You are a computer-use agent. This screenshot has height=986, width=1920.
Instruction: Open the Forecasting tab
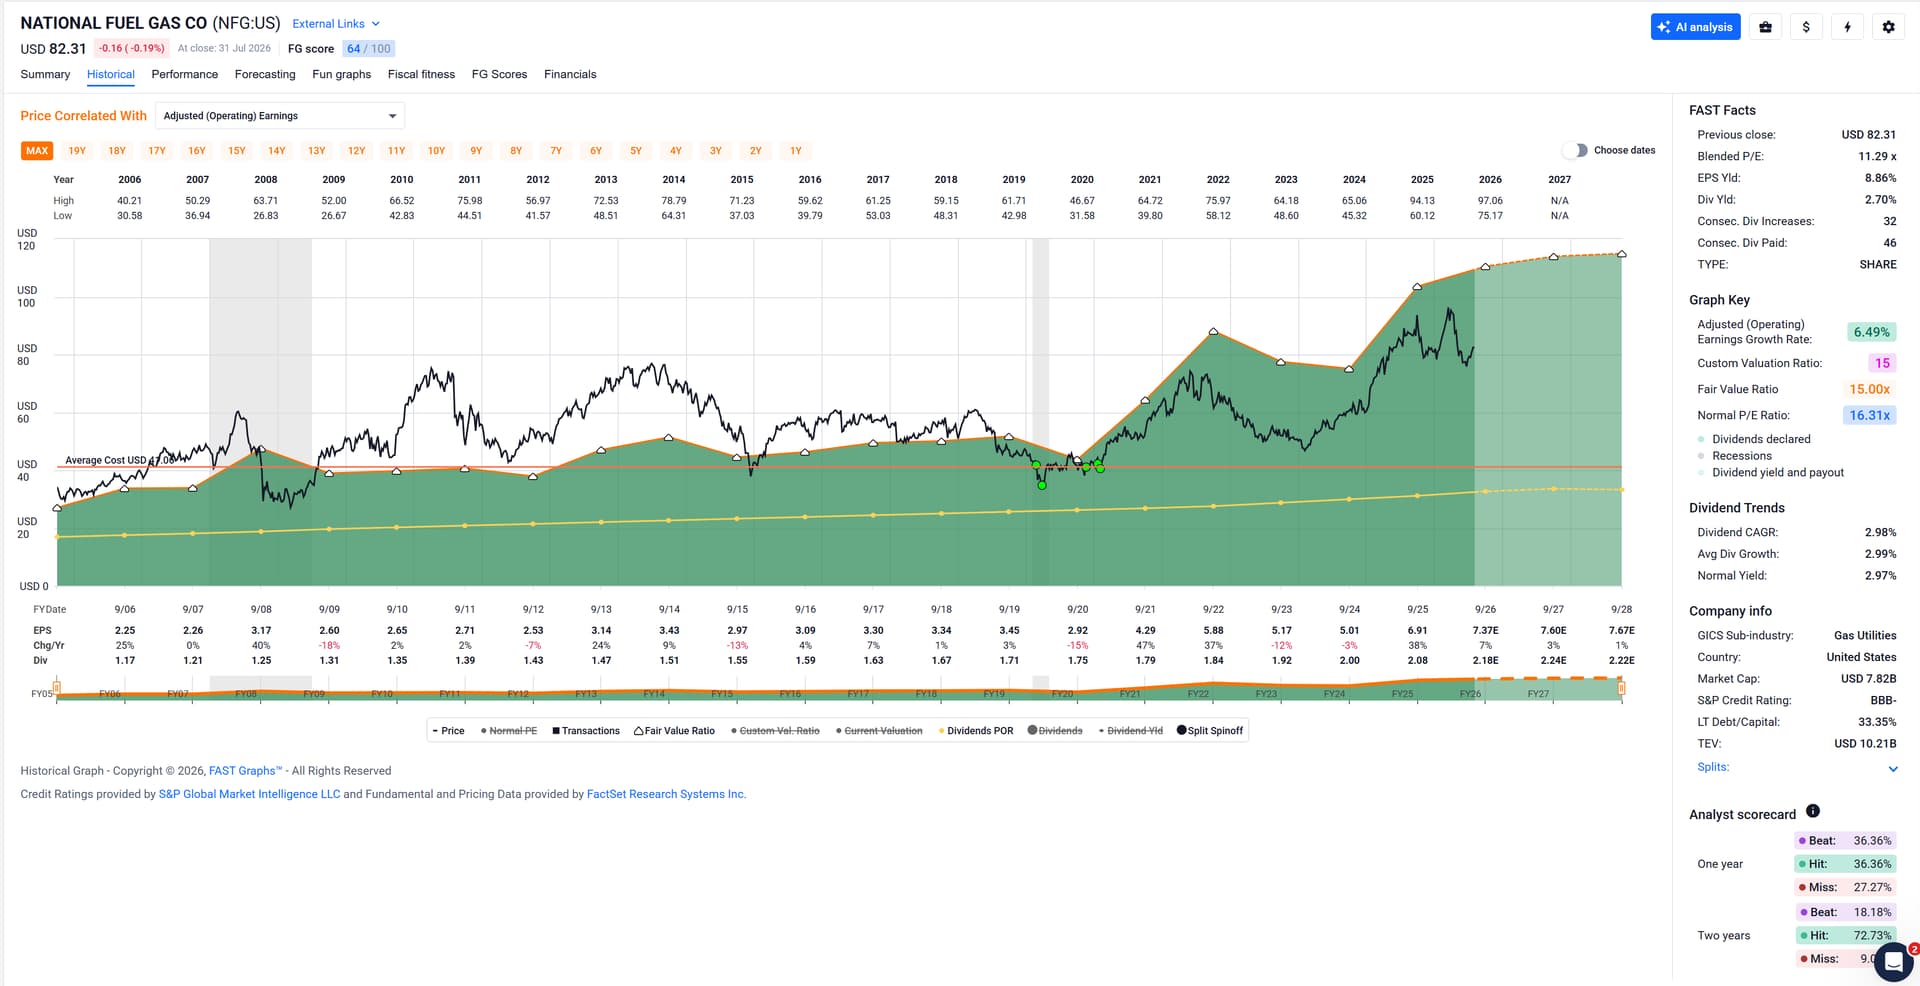[265, 74]
